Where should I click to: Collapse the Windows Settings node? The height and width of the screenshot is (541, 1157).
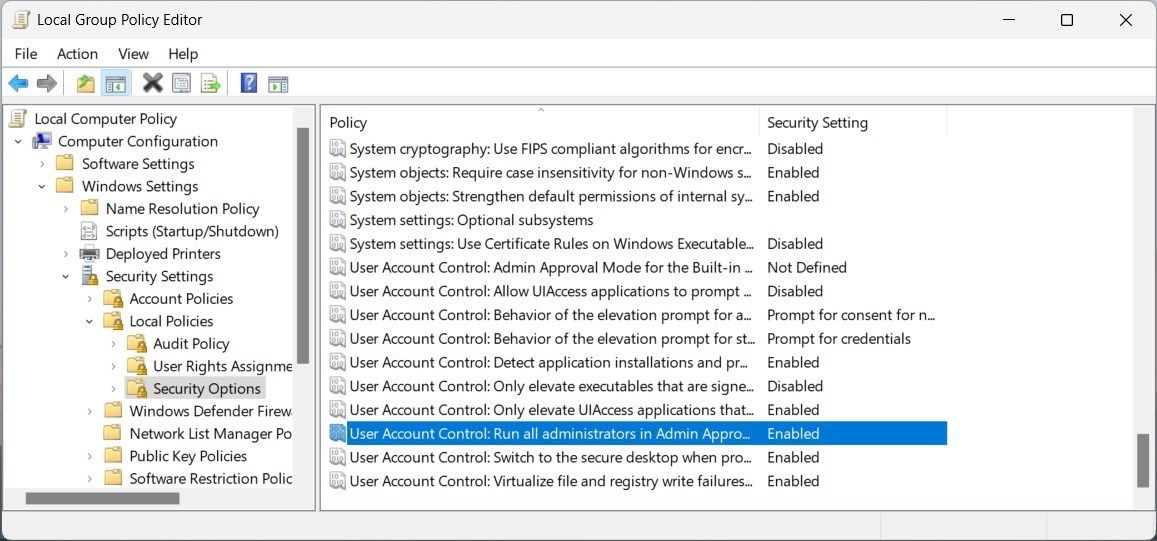(x=42, y=187)
